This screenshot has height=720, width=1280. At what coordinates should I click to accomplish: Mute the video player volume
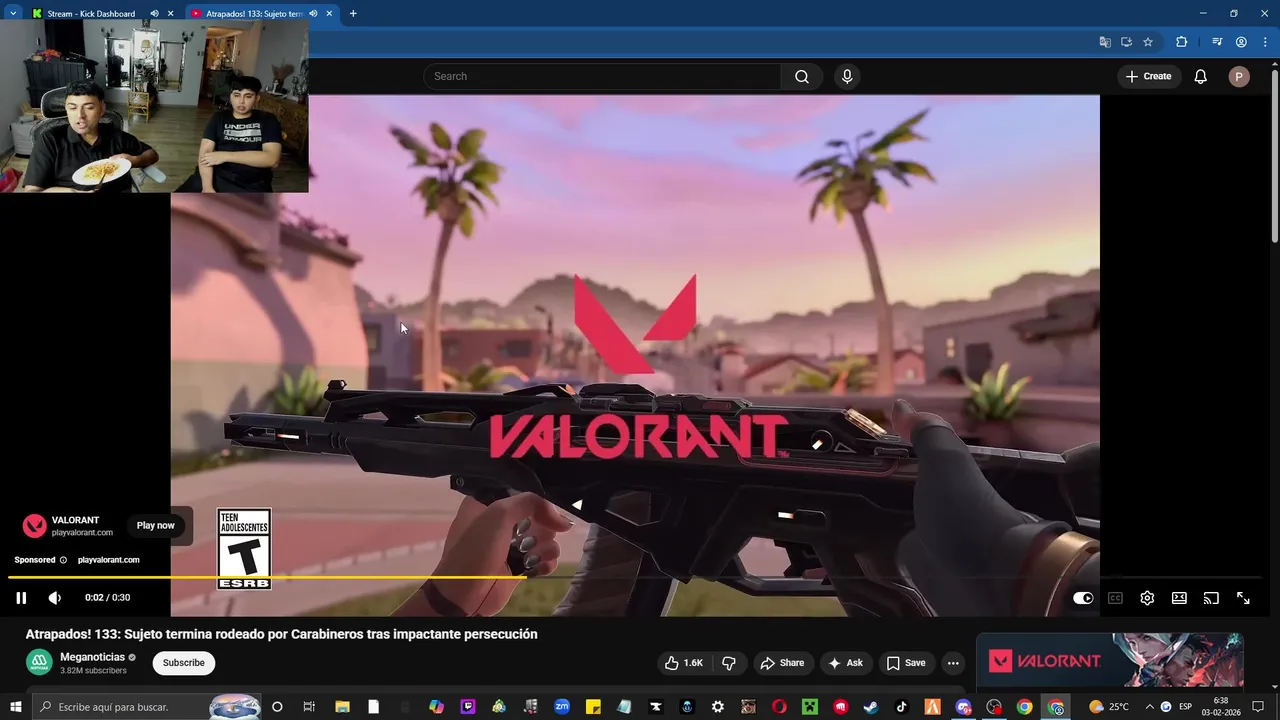(55, 598)
